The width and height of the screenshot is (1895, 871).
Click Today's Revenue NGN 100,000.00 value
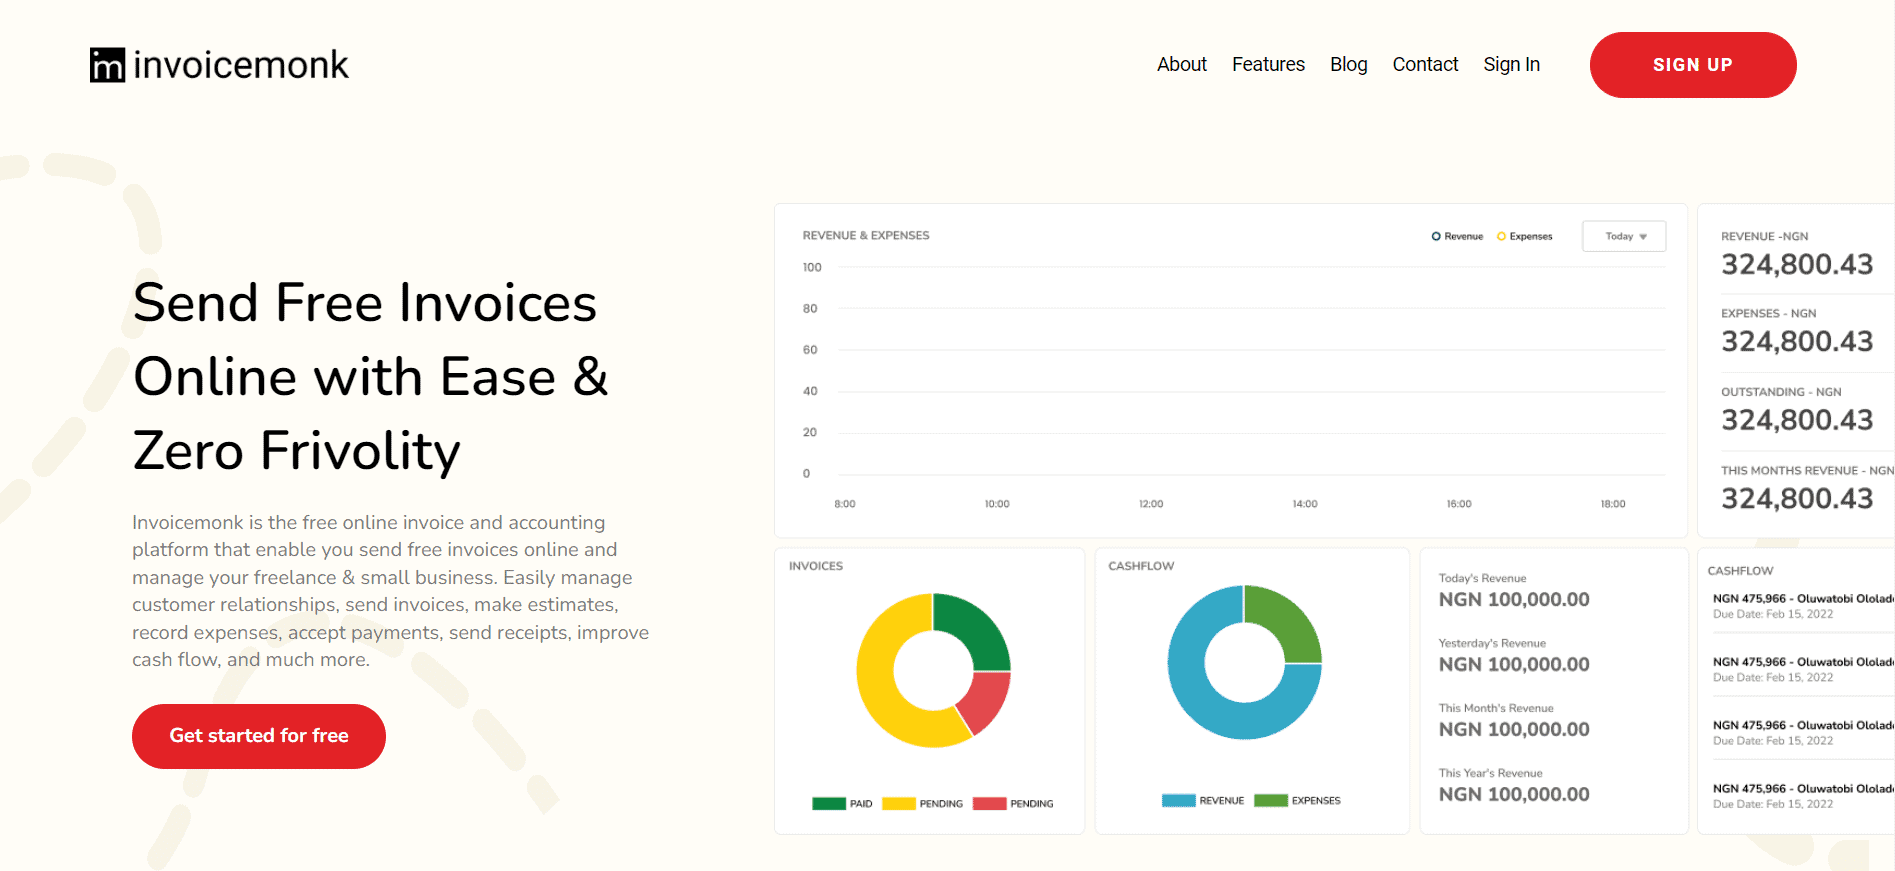pyautogui.click(x=1514, y=599)
